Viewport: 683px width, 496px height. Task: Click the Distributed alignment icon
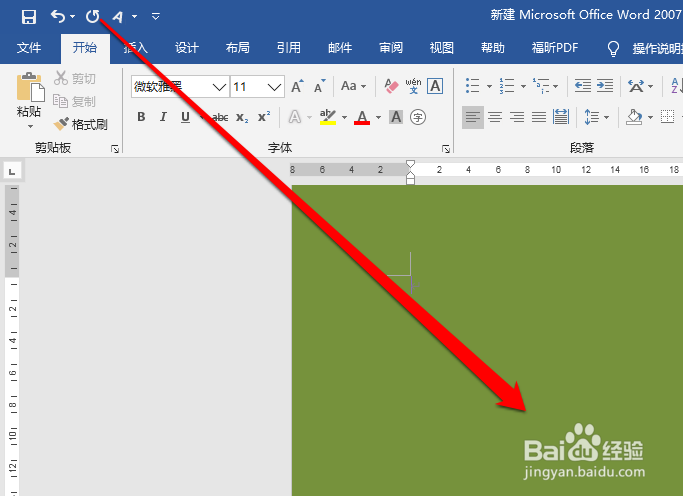(x=561, y=117)
